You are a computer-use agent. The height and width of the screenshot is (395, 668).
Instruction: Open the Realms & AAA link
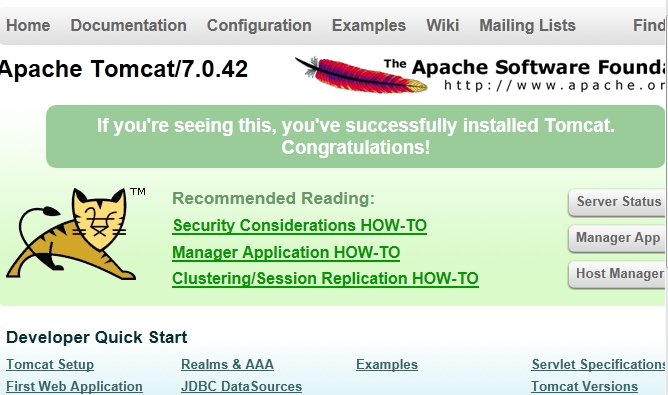(x=227, y=365)
